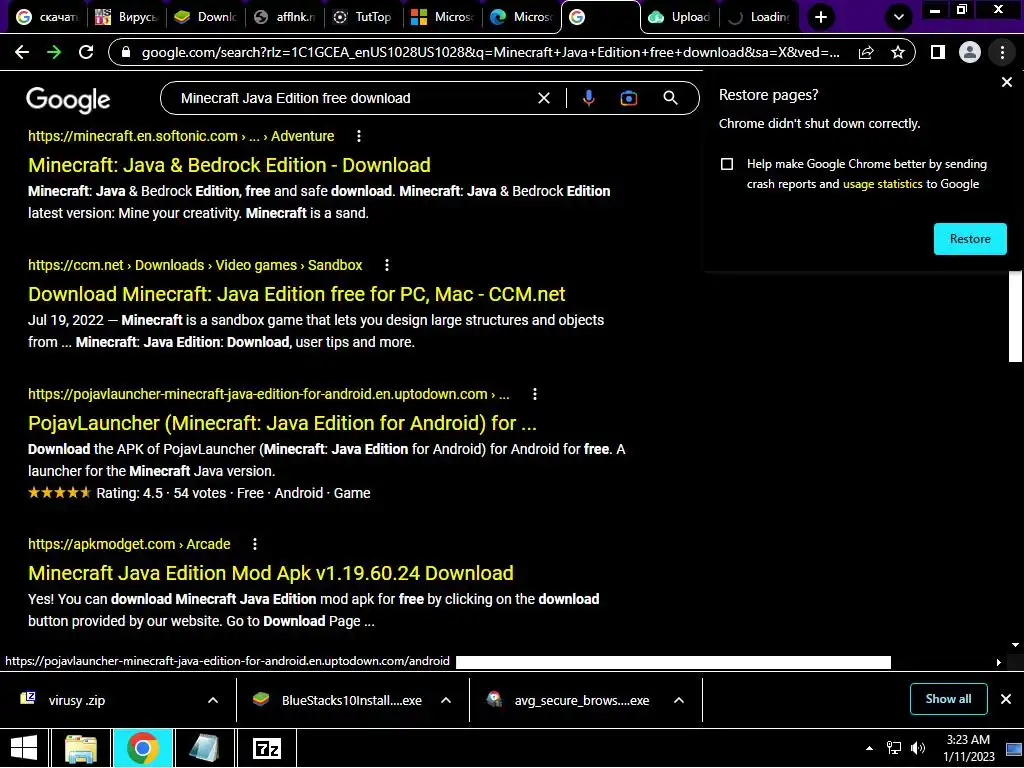Switch to the Вирусы tab
The image size is (1024, 768).
tap(127, 17)
